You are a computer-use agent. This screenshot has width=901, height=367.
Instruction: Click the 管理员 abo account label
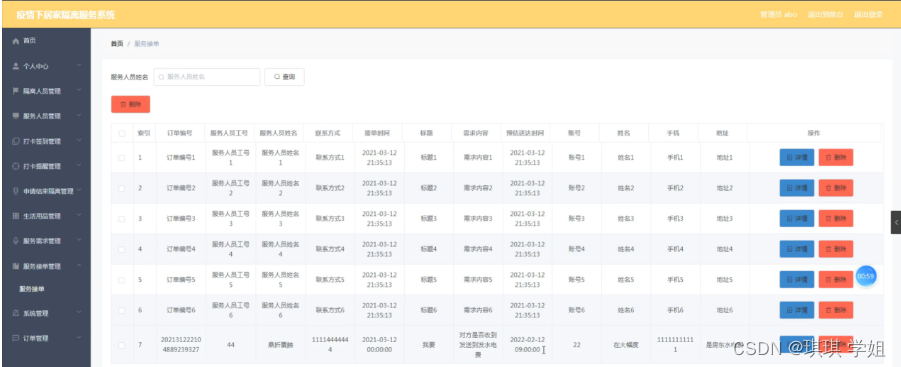click(778, 14)
